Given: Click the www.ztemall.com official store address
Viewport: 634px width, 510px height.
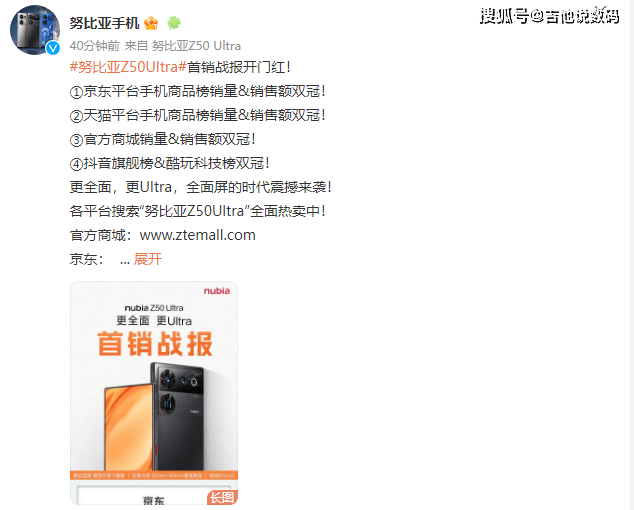Looking at the screenshot, I should pyautogui.click(x=197, y=235).
